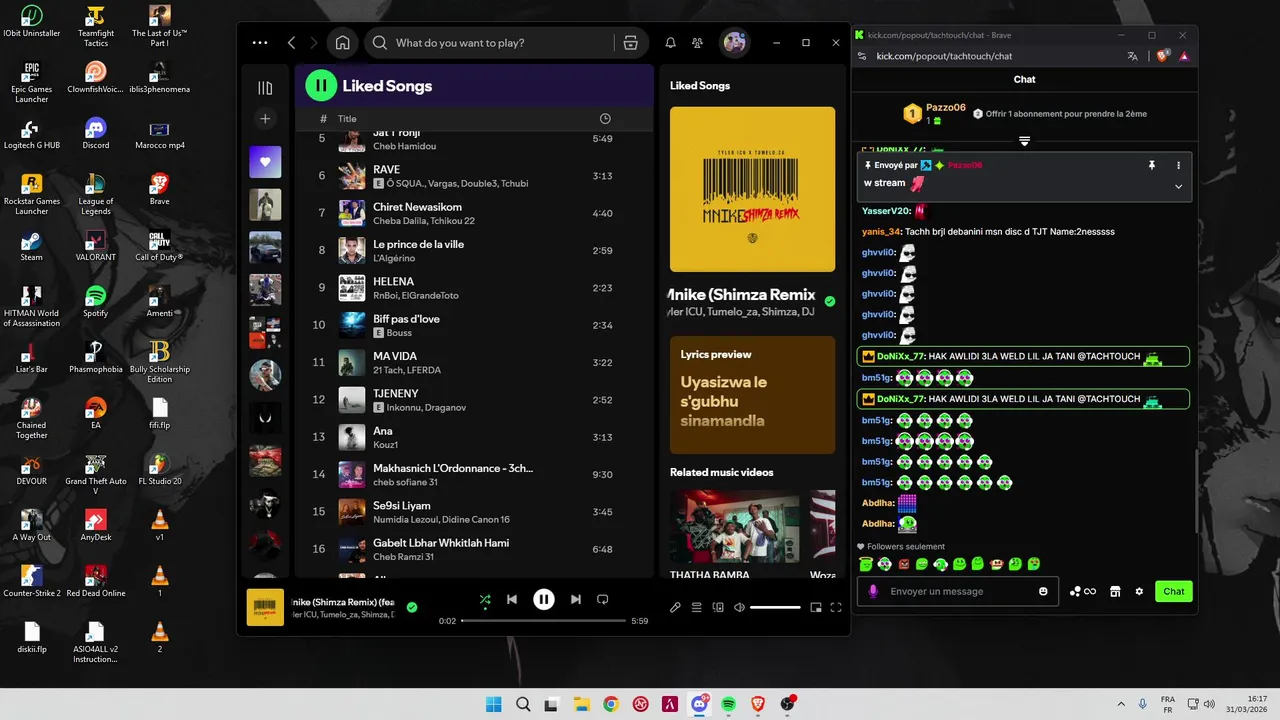Select the song TJENENY
Viewport: 1280px width, 720px height.
[x=474, y=400]
